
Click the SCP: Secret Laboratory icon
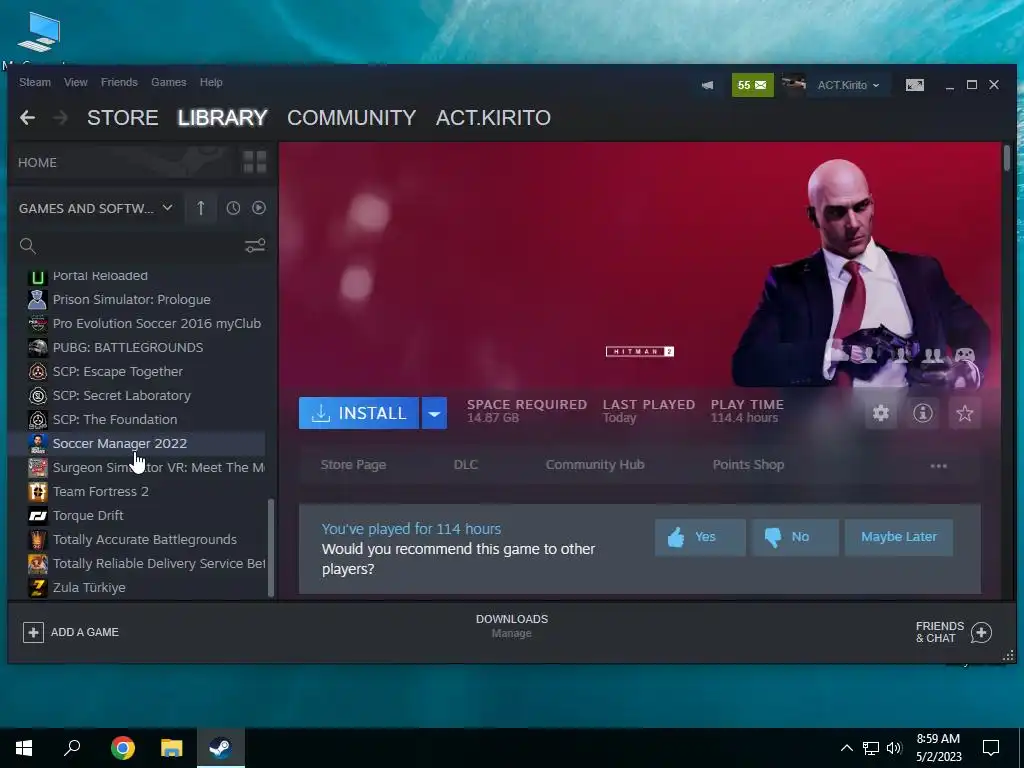(38, 395)
